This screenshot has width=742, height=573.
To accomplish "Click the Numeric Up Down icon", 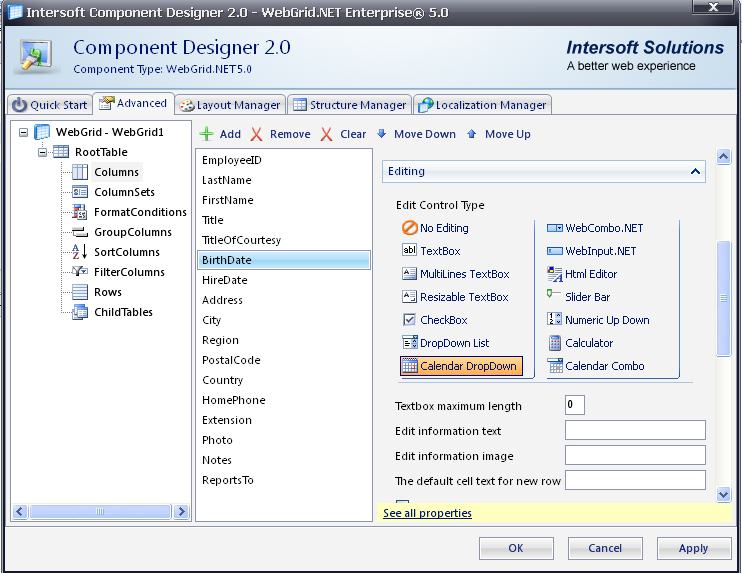I will tap(554, 319).
